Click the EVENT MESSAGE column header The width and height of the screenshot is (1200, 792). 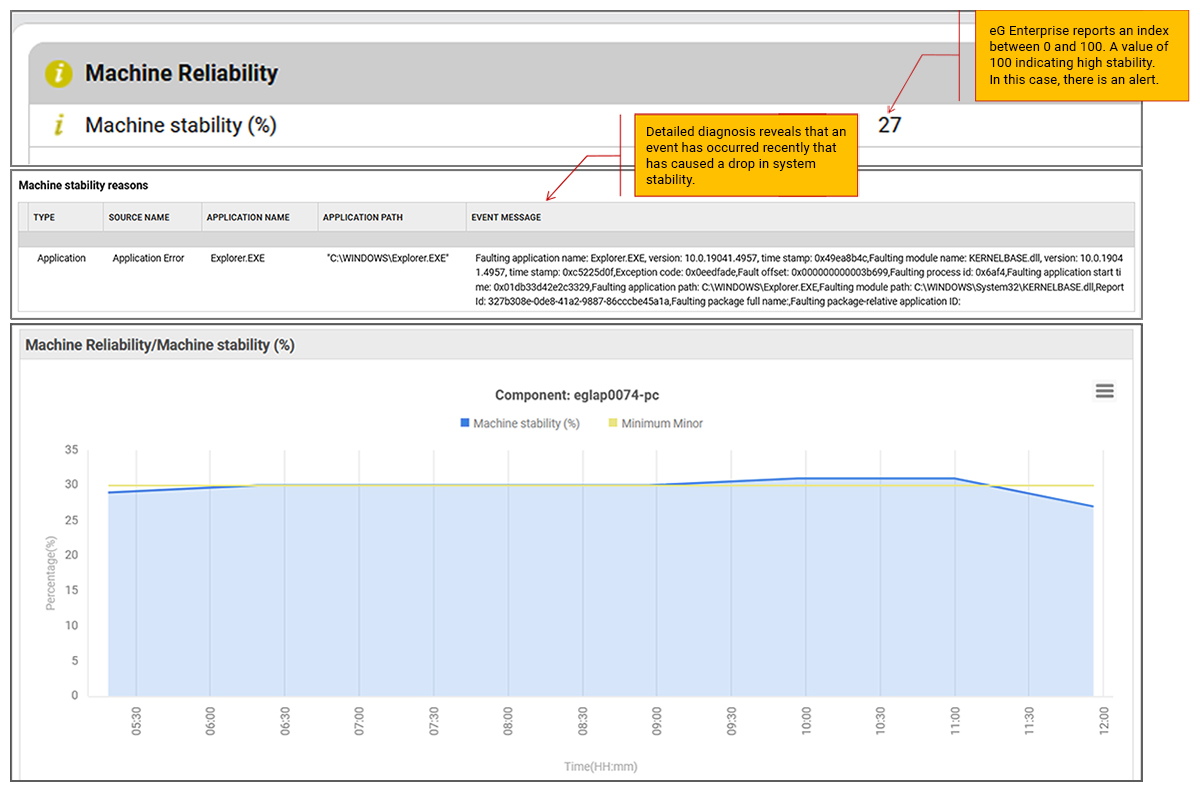[x=506, y=217]
